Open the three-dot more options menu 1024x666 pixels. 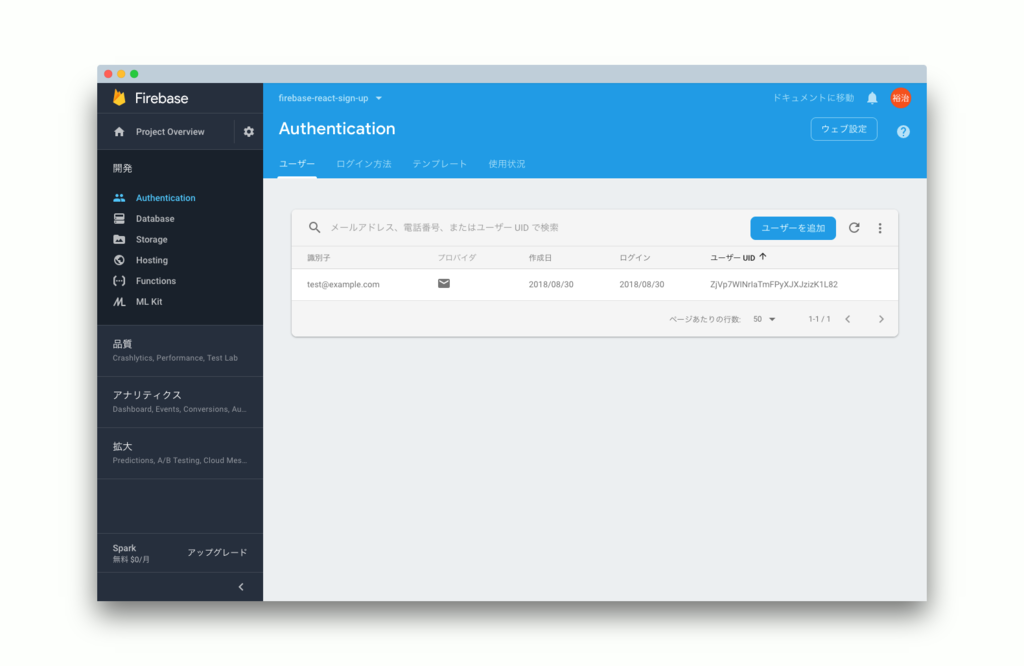click(880, 228)
